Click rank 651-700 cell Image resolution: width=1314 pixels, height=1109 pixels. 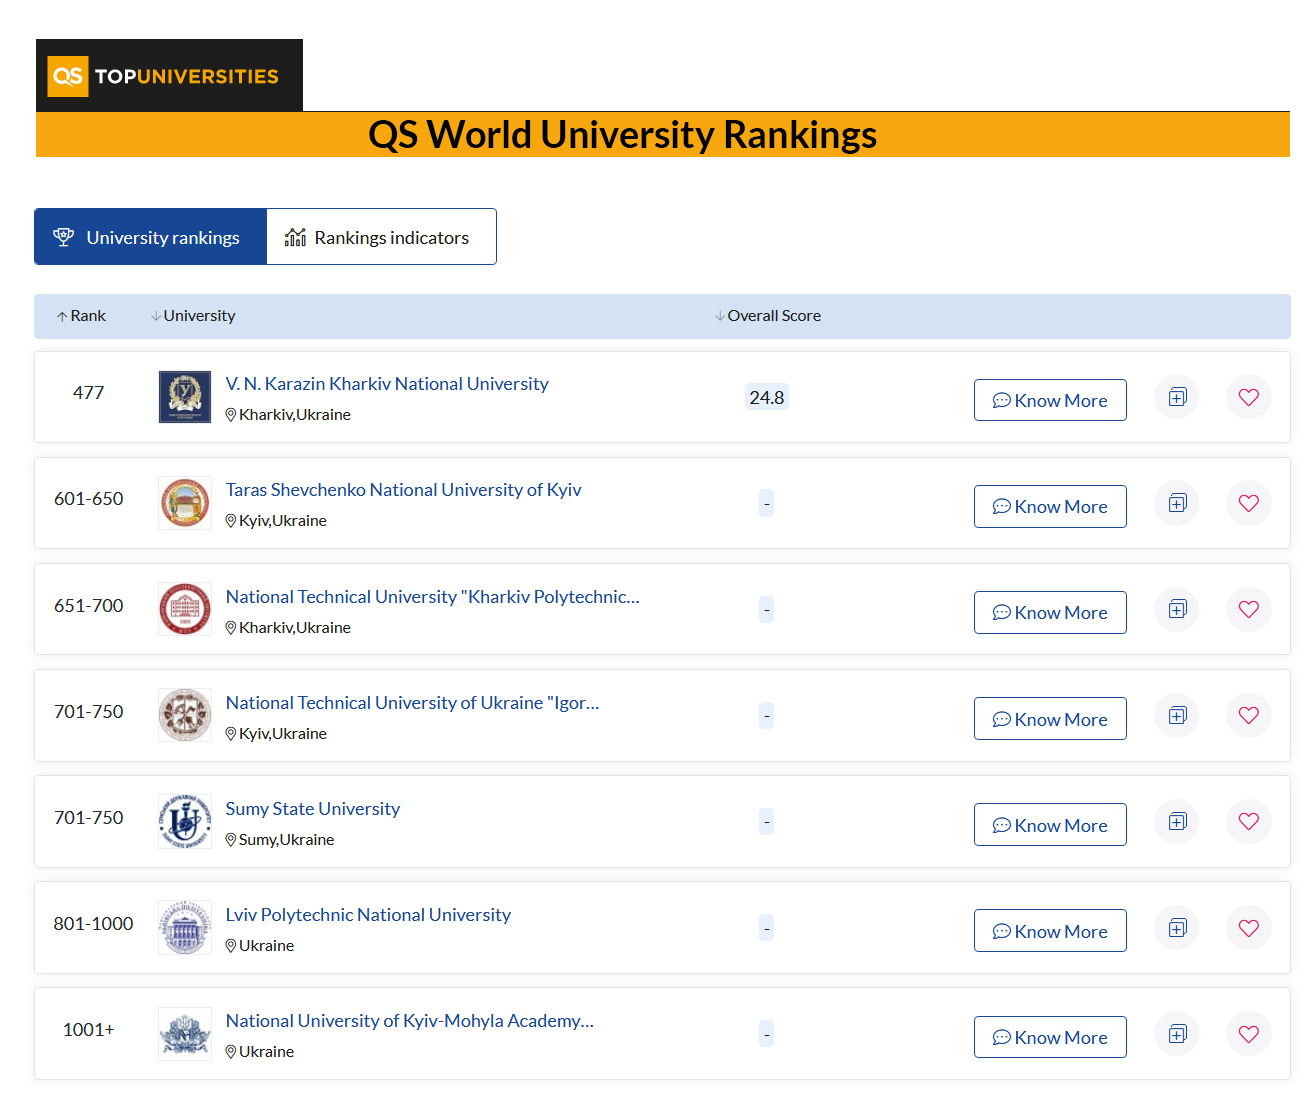[89, 606]
